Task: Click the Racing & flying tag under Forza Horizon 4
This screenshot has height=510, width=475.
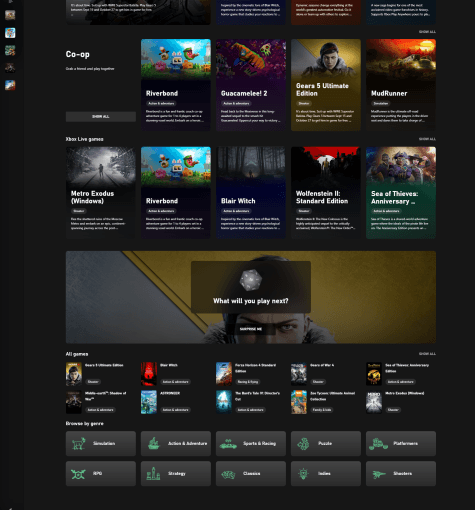Action: coord(248,382)
